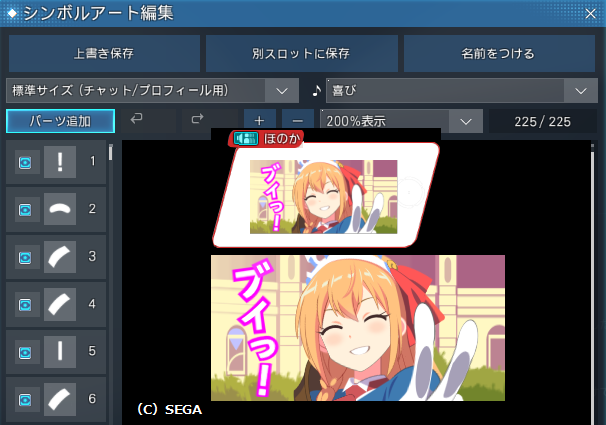Toggle visibility eye of layer 6
Viewport: 606px width, 425px height.
26,400
